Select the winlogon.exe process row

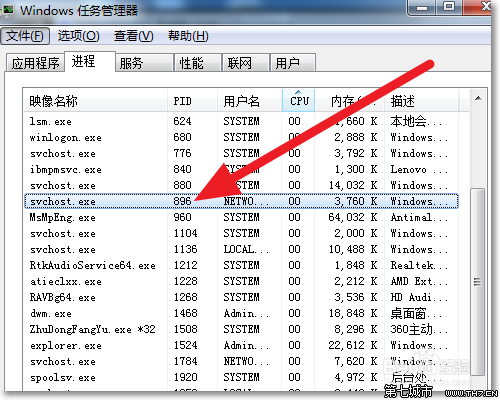241,137
